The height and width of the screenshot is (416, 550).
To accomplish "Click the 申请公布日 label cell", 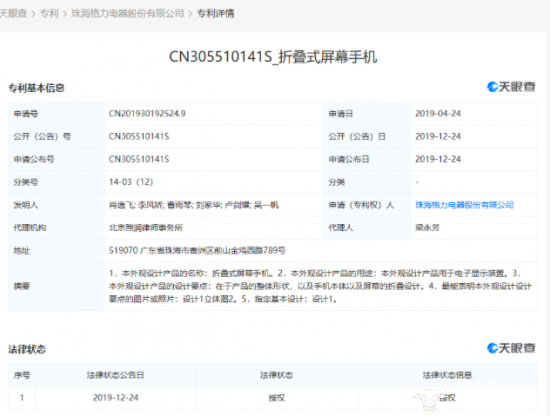I will pyautogui.click(x=367, y=159).
